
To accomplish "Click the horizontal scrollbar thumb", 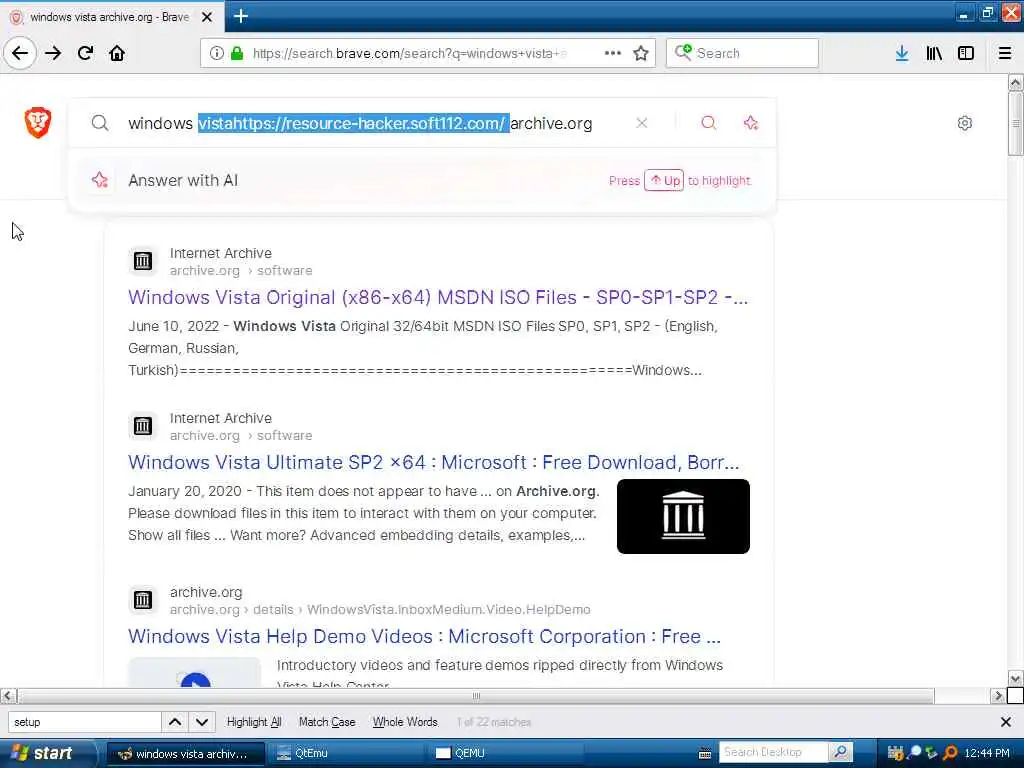I will 475,696.
